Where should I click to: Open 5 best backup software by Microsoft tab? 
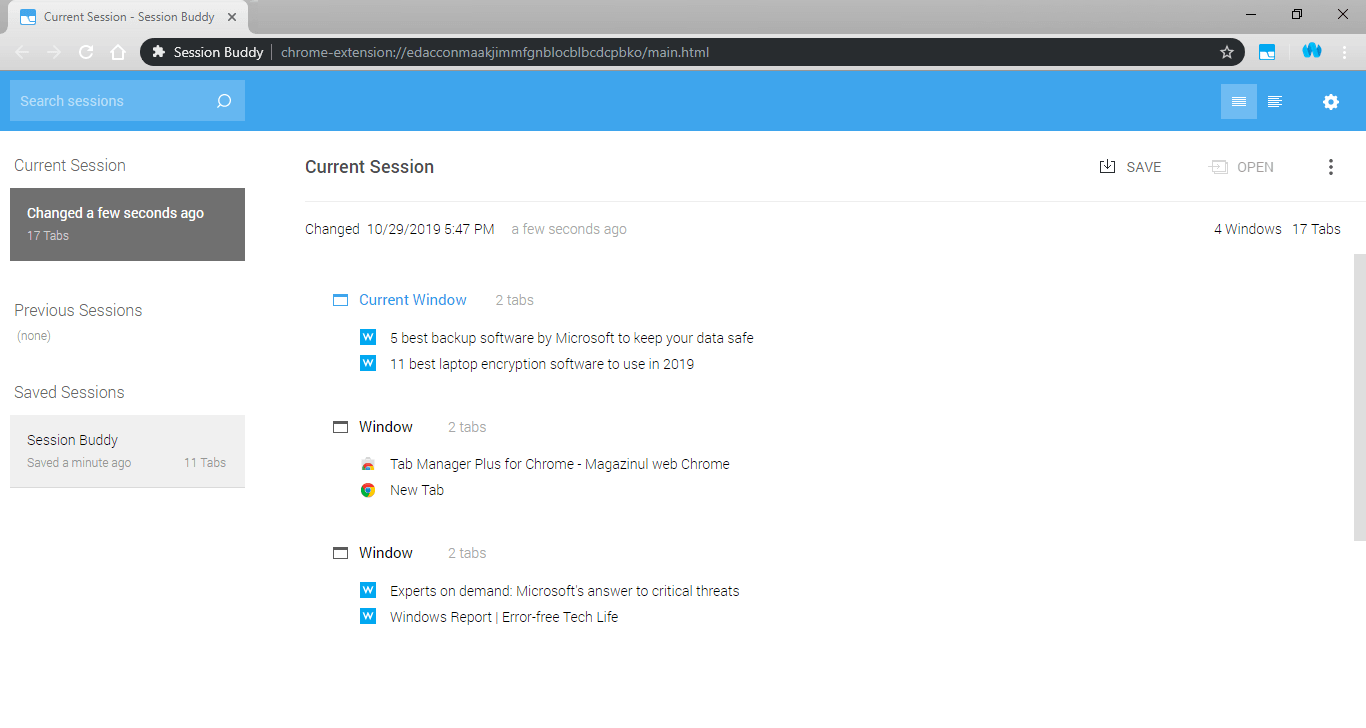(x=572, y=338)
